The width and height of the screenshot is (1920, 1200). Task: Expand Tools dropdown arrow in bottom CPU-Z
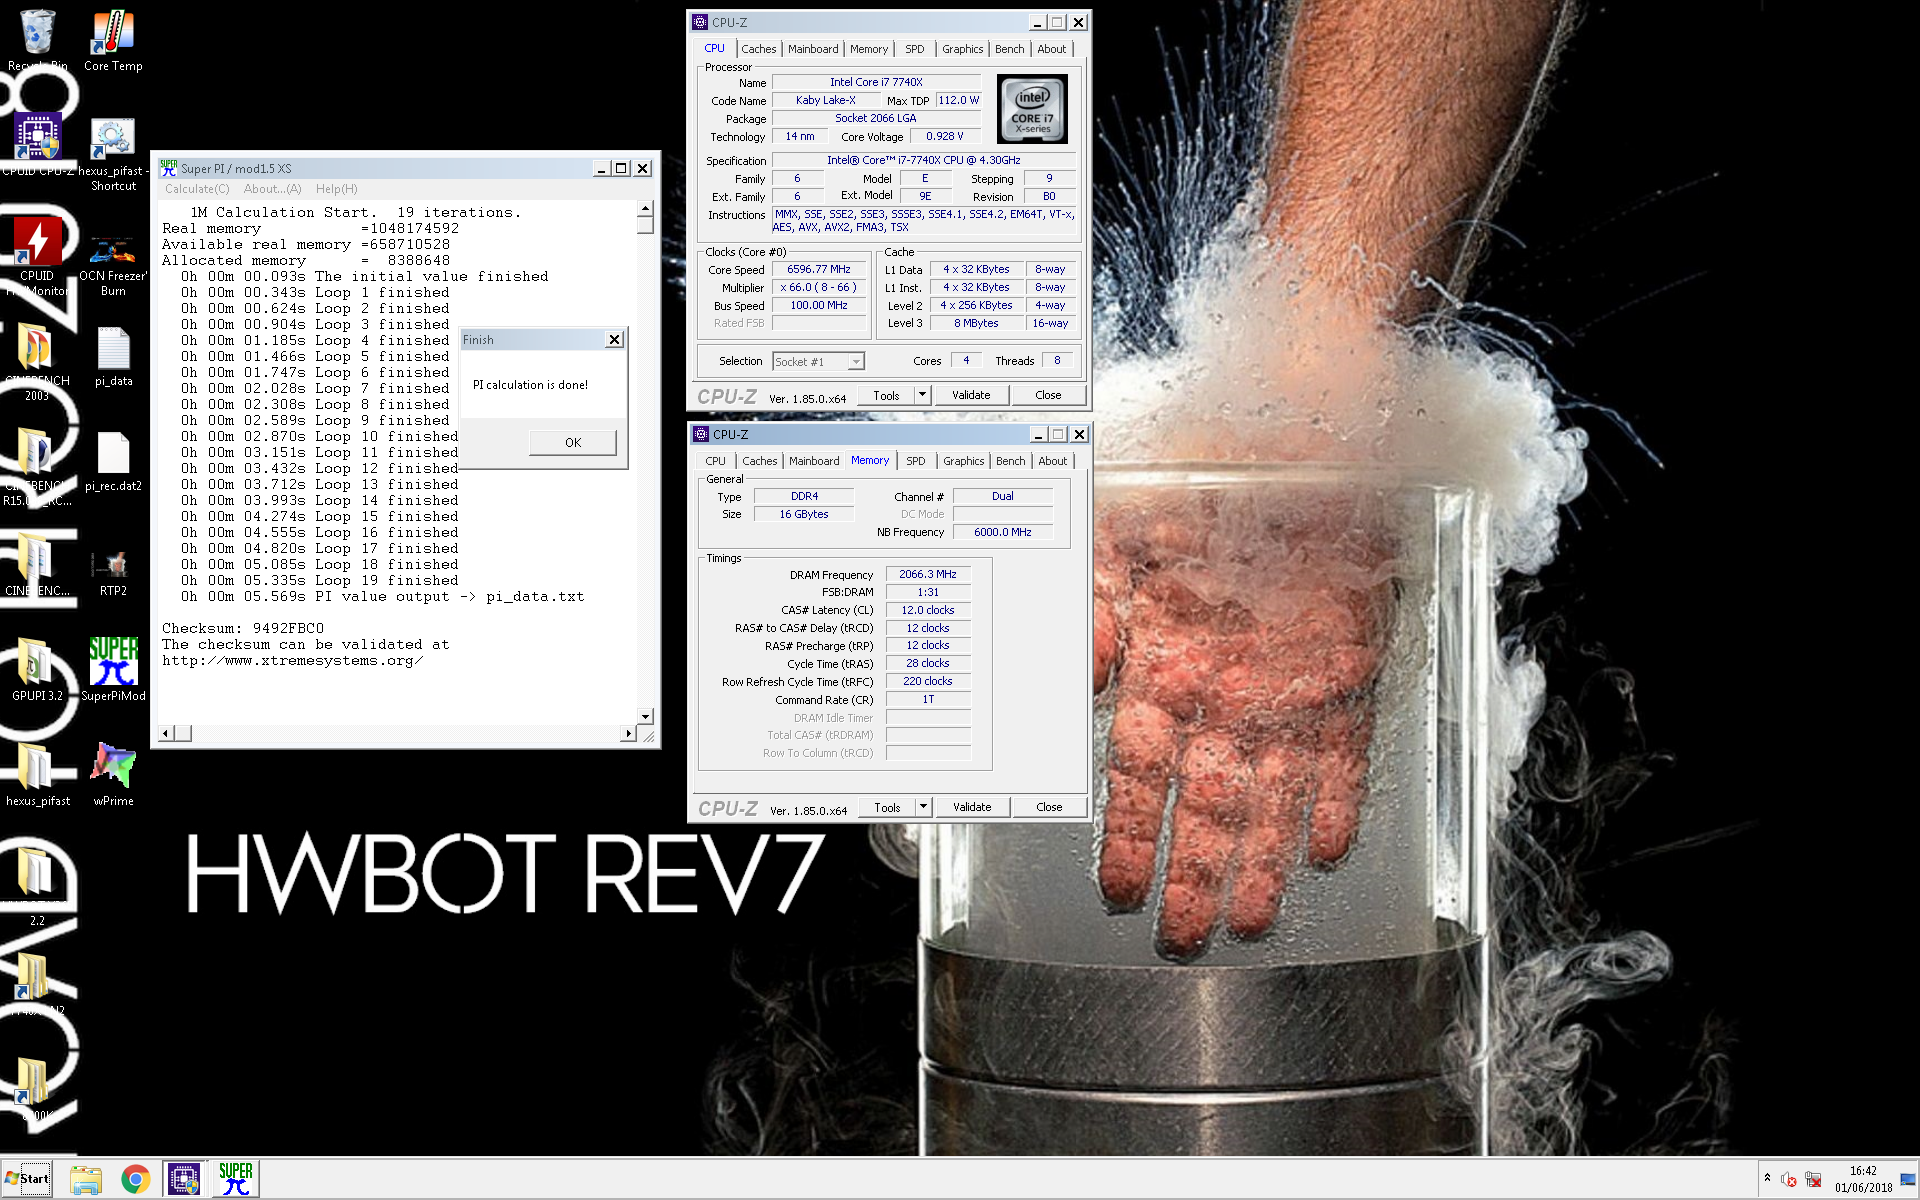[924, 808]
